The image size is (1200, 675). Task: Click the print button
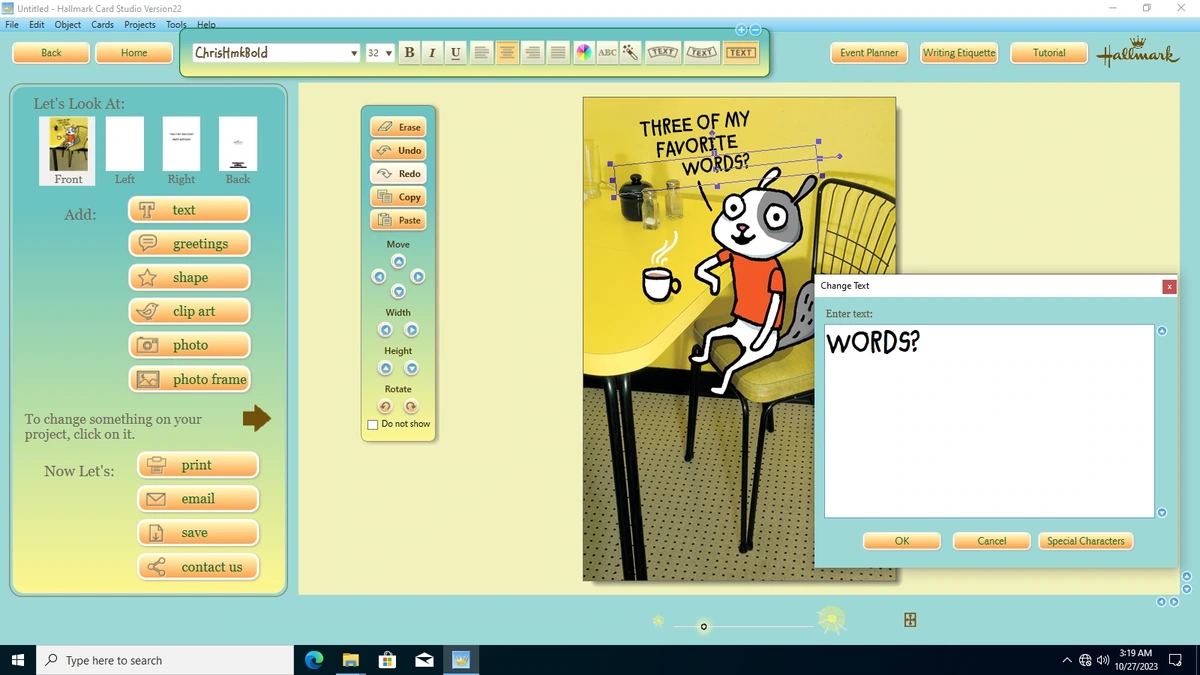[x=198, y=465]
